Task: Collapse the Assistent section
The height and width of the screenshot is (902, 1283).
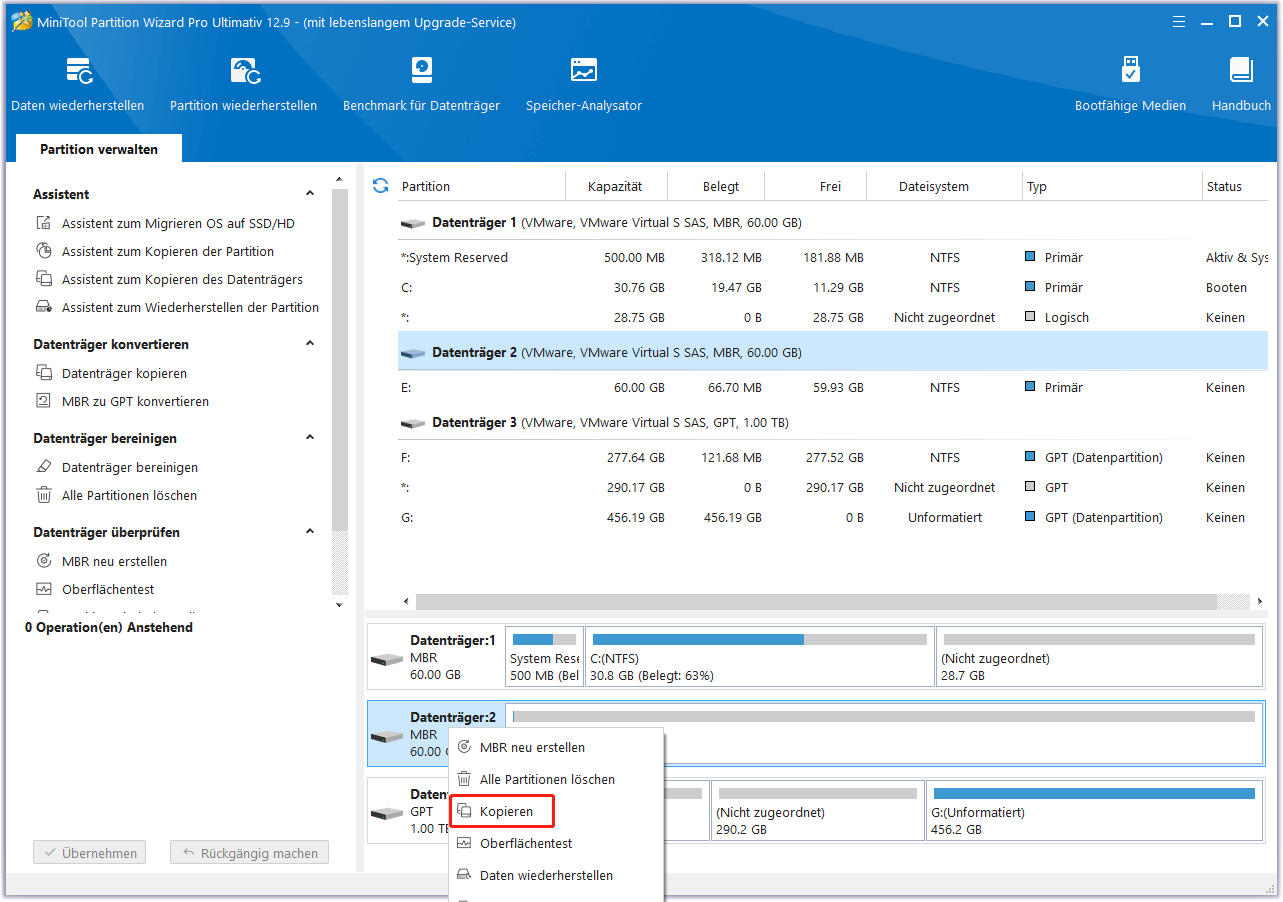Action: [x=310, y=194]
